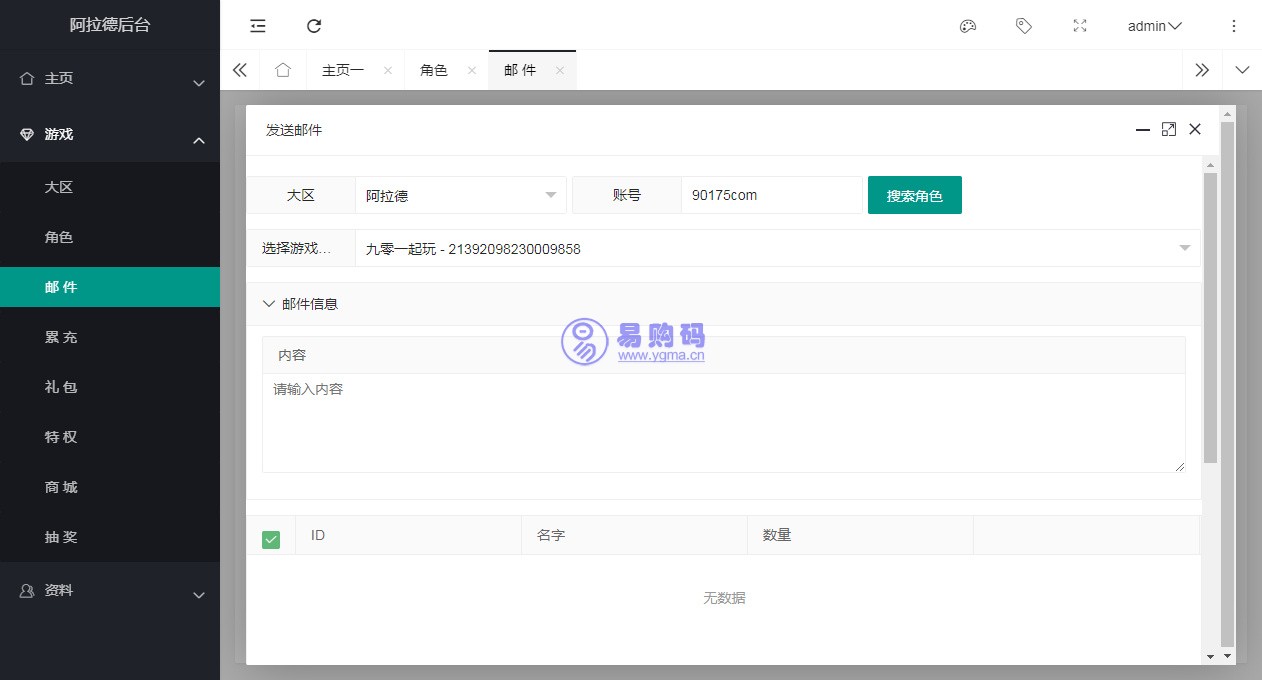Open the theme palette icon
Viewport: 1262px width, 680px height.
click(967, 26)
